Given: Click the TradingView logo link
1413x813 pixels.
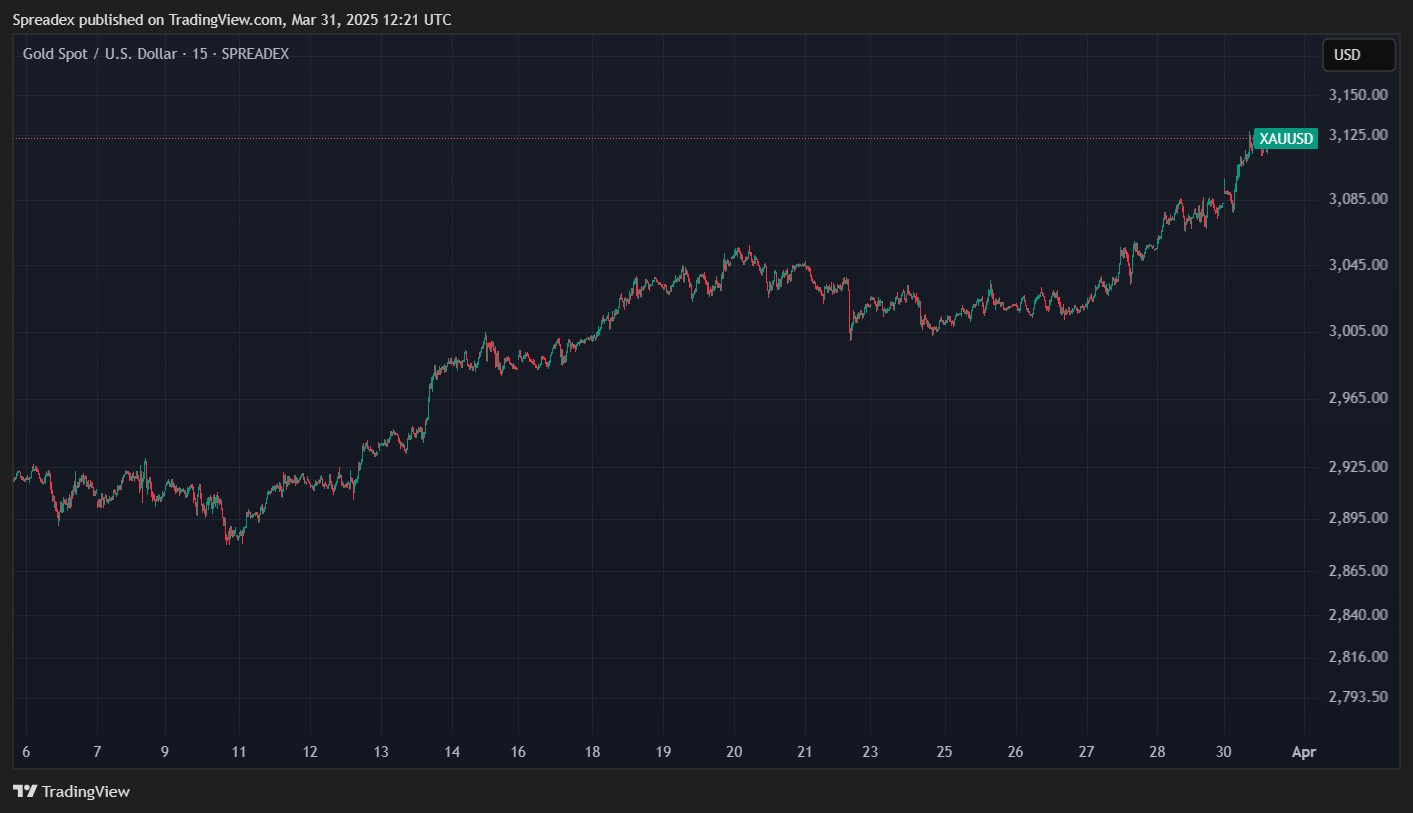Looking at the screenshot, I should click(x=71, y=791).
